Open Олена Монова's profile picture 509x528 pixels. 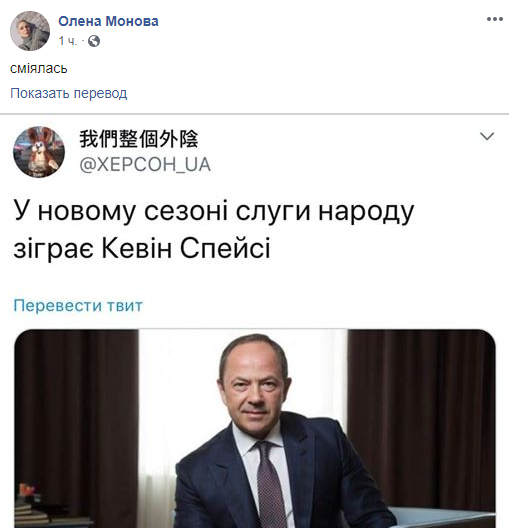point(30,31)
